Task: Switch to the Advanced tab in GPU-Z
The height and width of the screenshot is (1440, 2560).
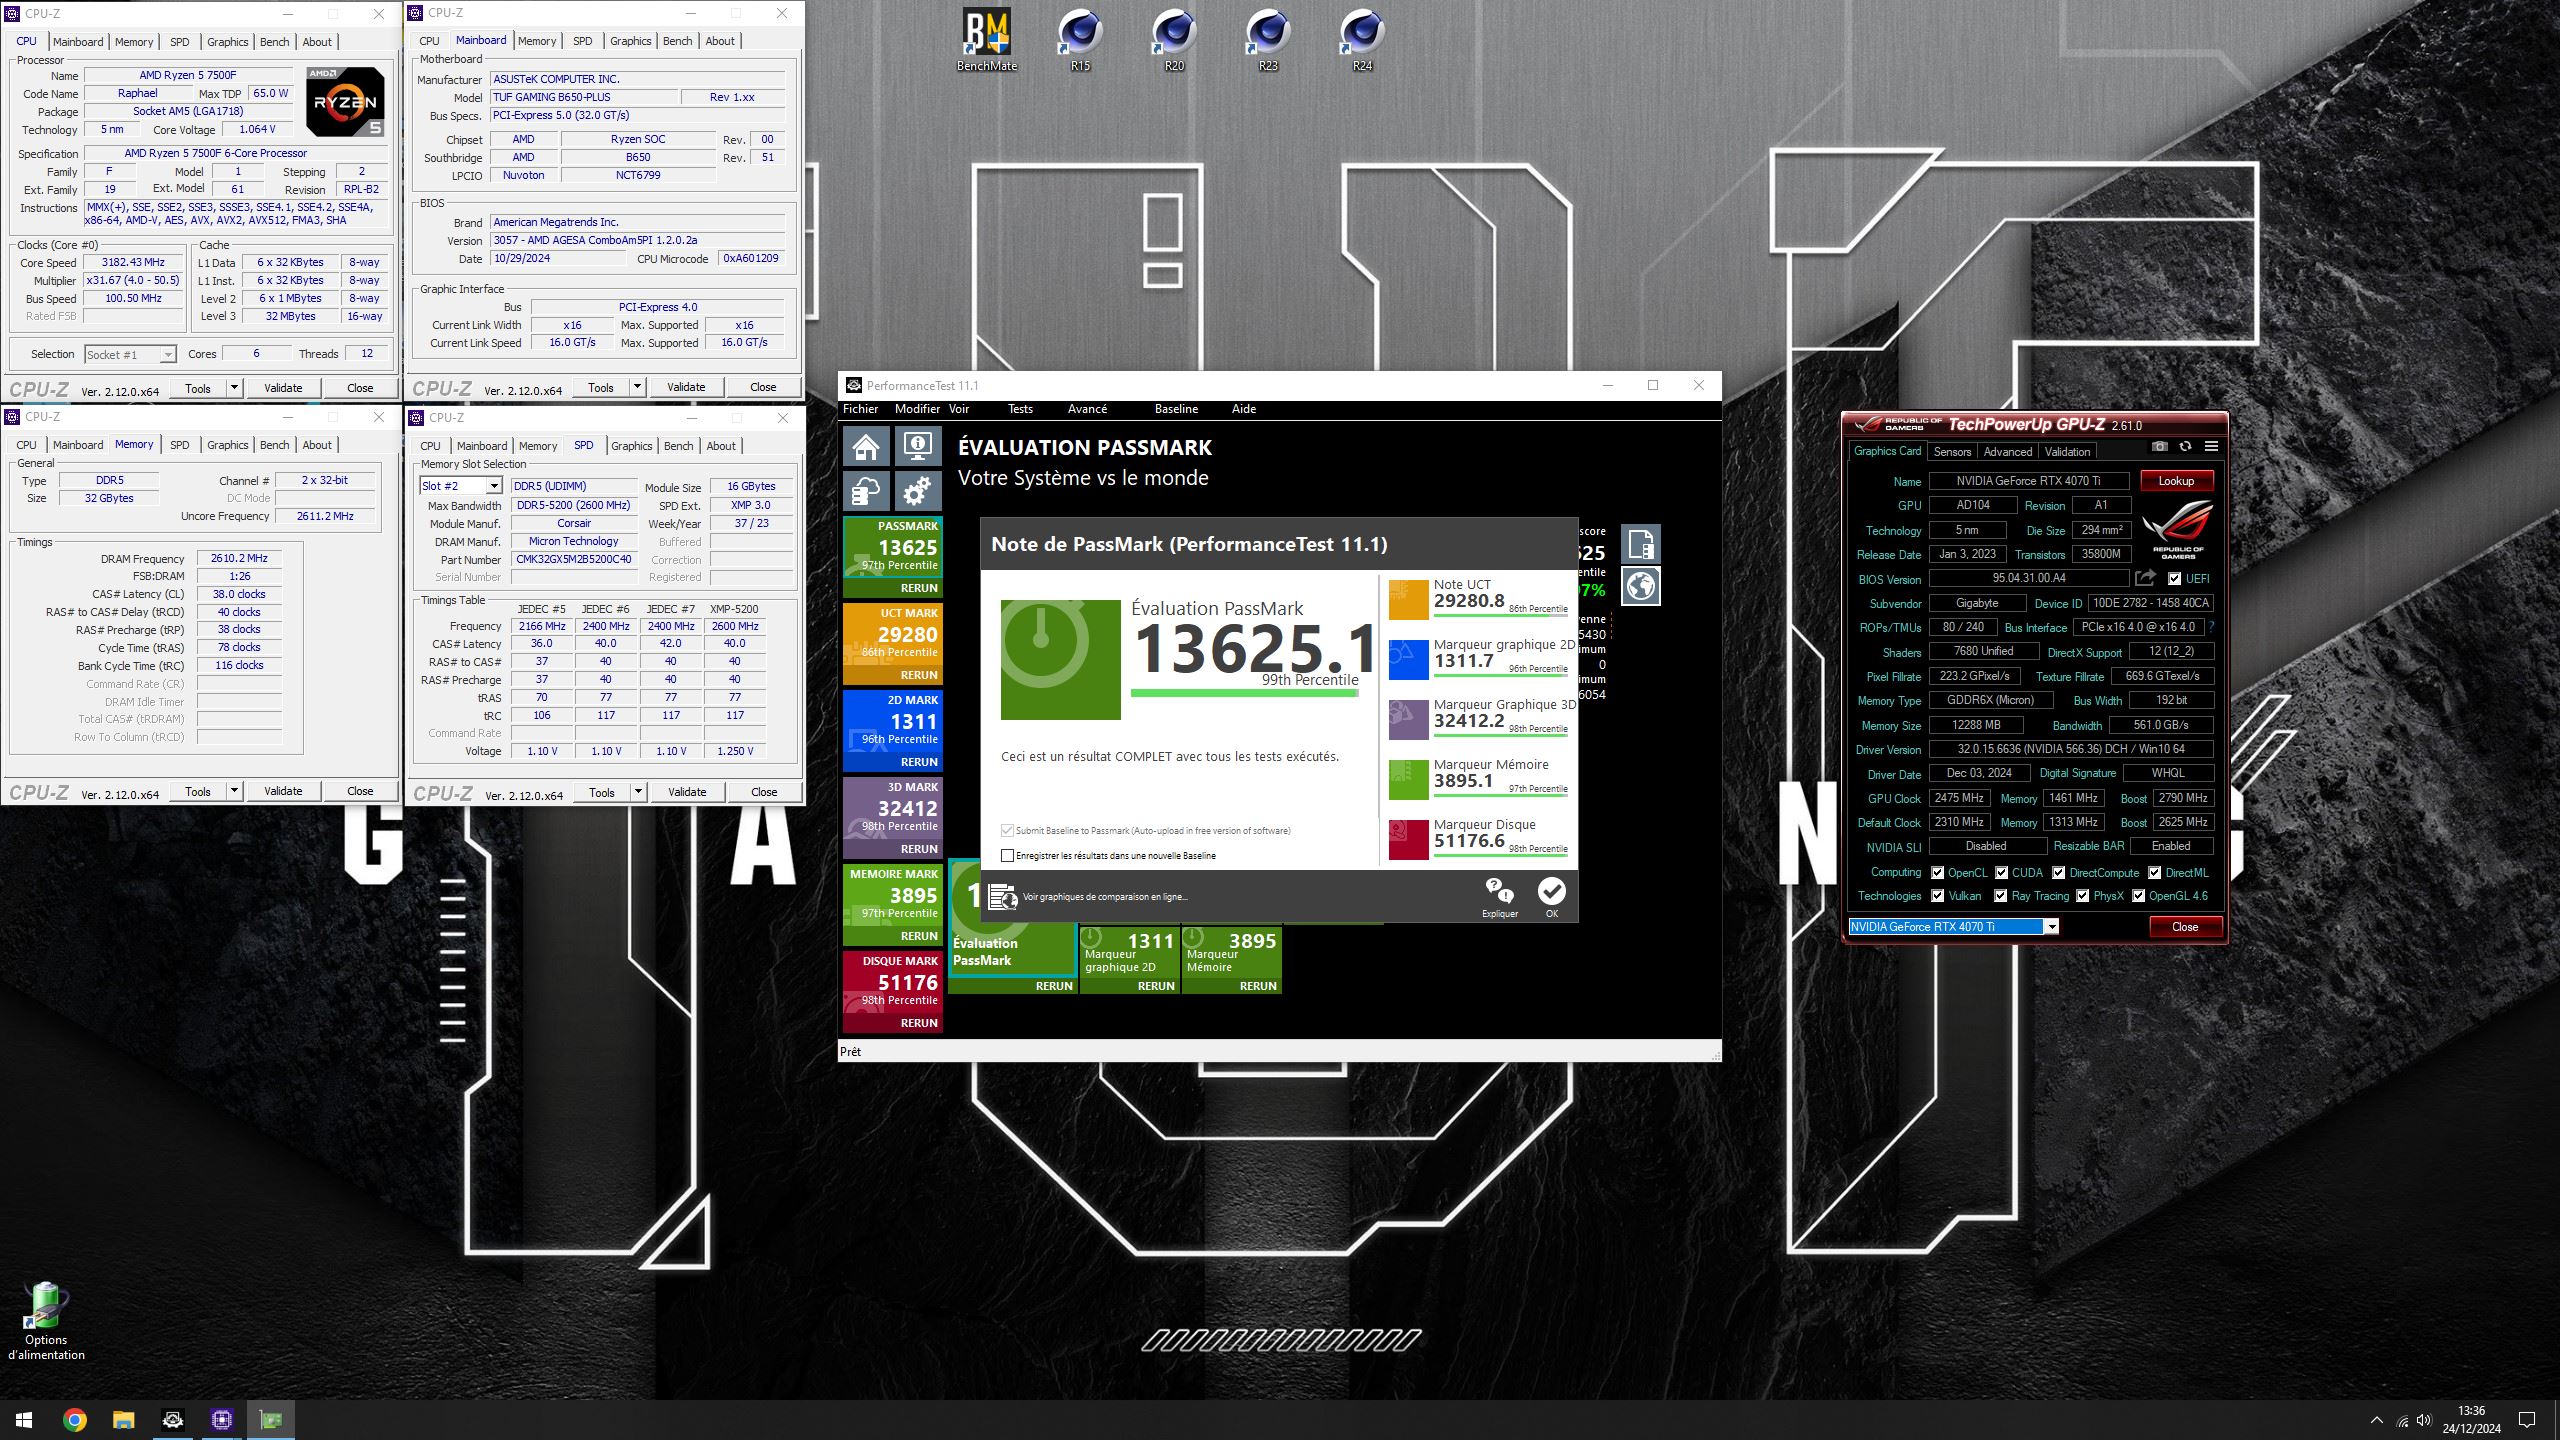Action: (2007, 452)
